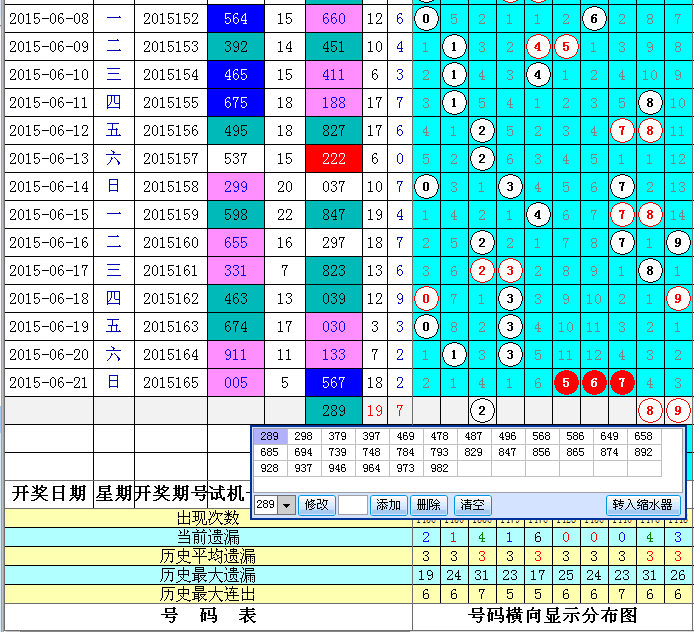The image size is (694, 632).
Task: Select number 874 in the popup list
Action: (609, 452)
